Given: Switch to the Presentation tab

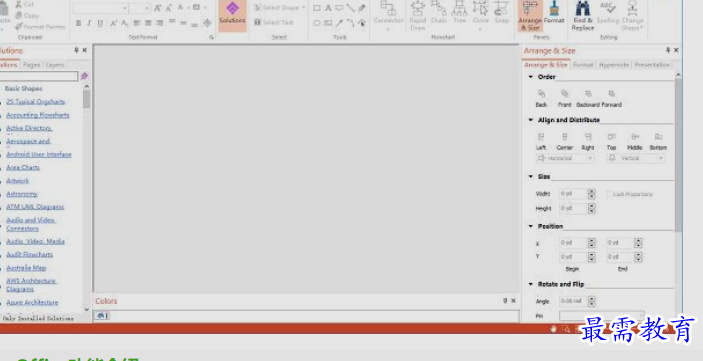Looking at the screenshot, I should (652, 65).
